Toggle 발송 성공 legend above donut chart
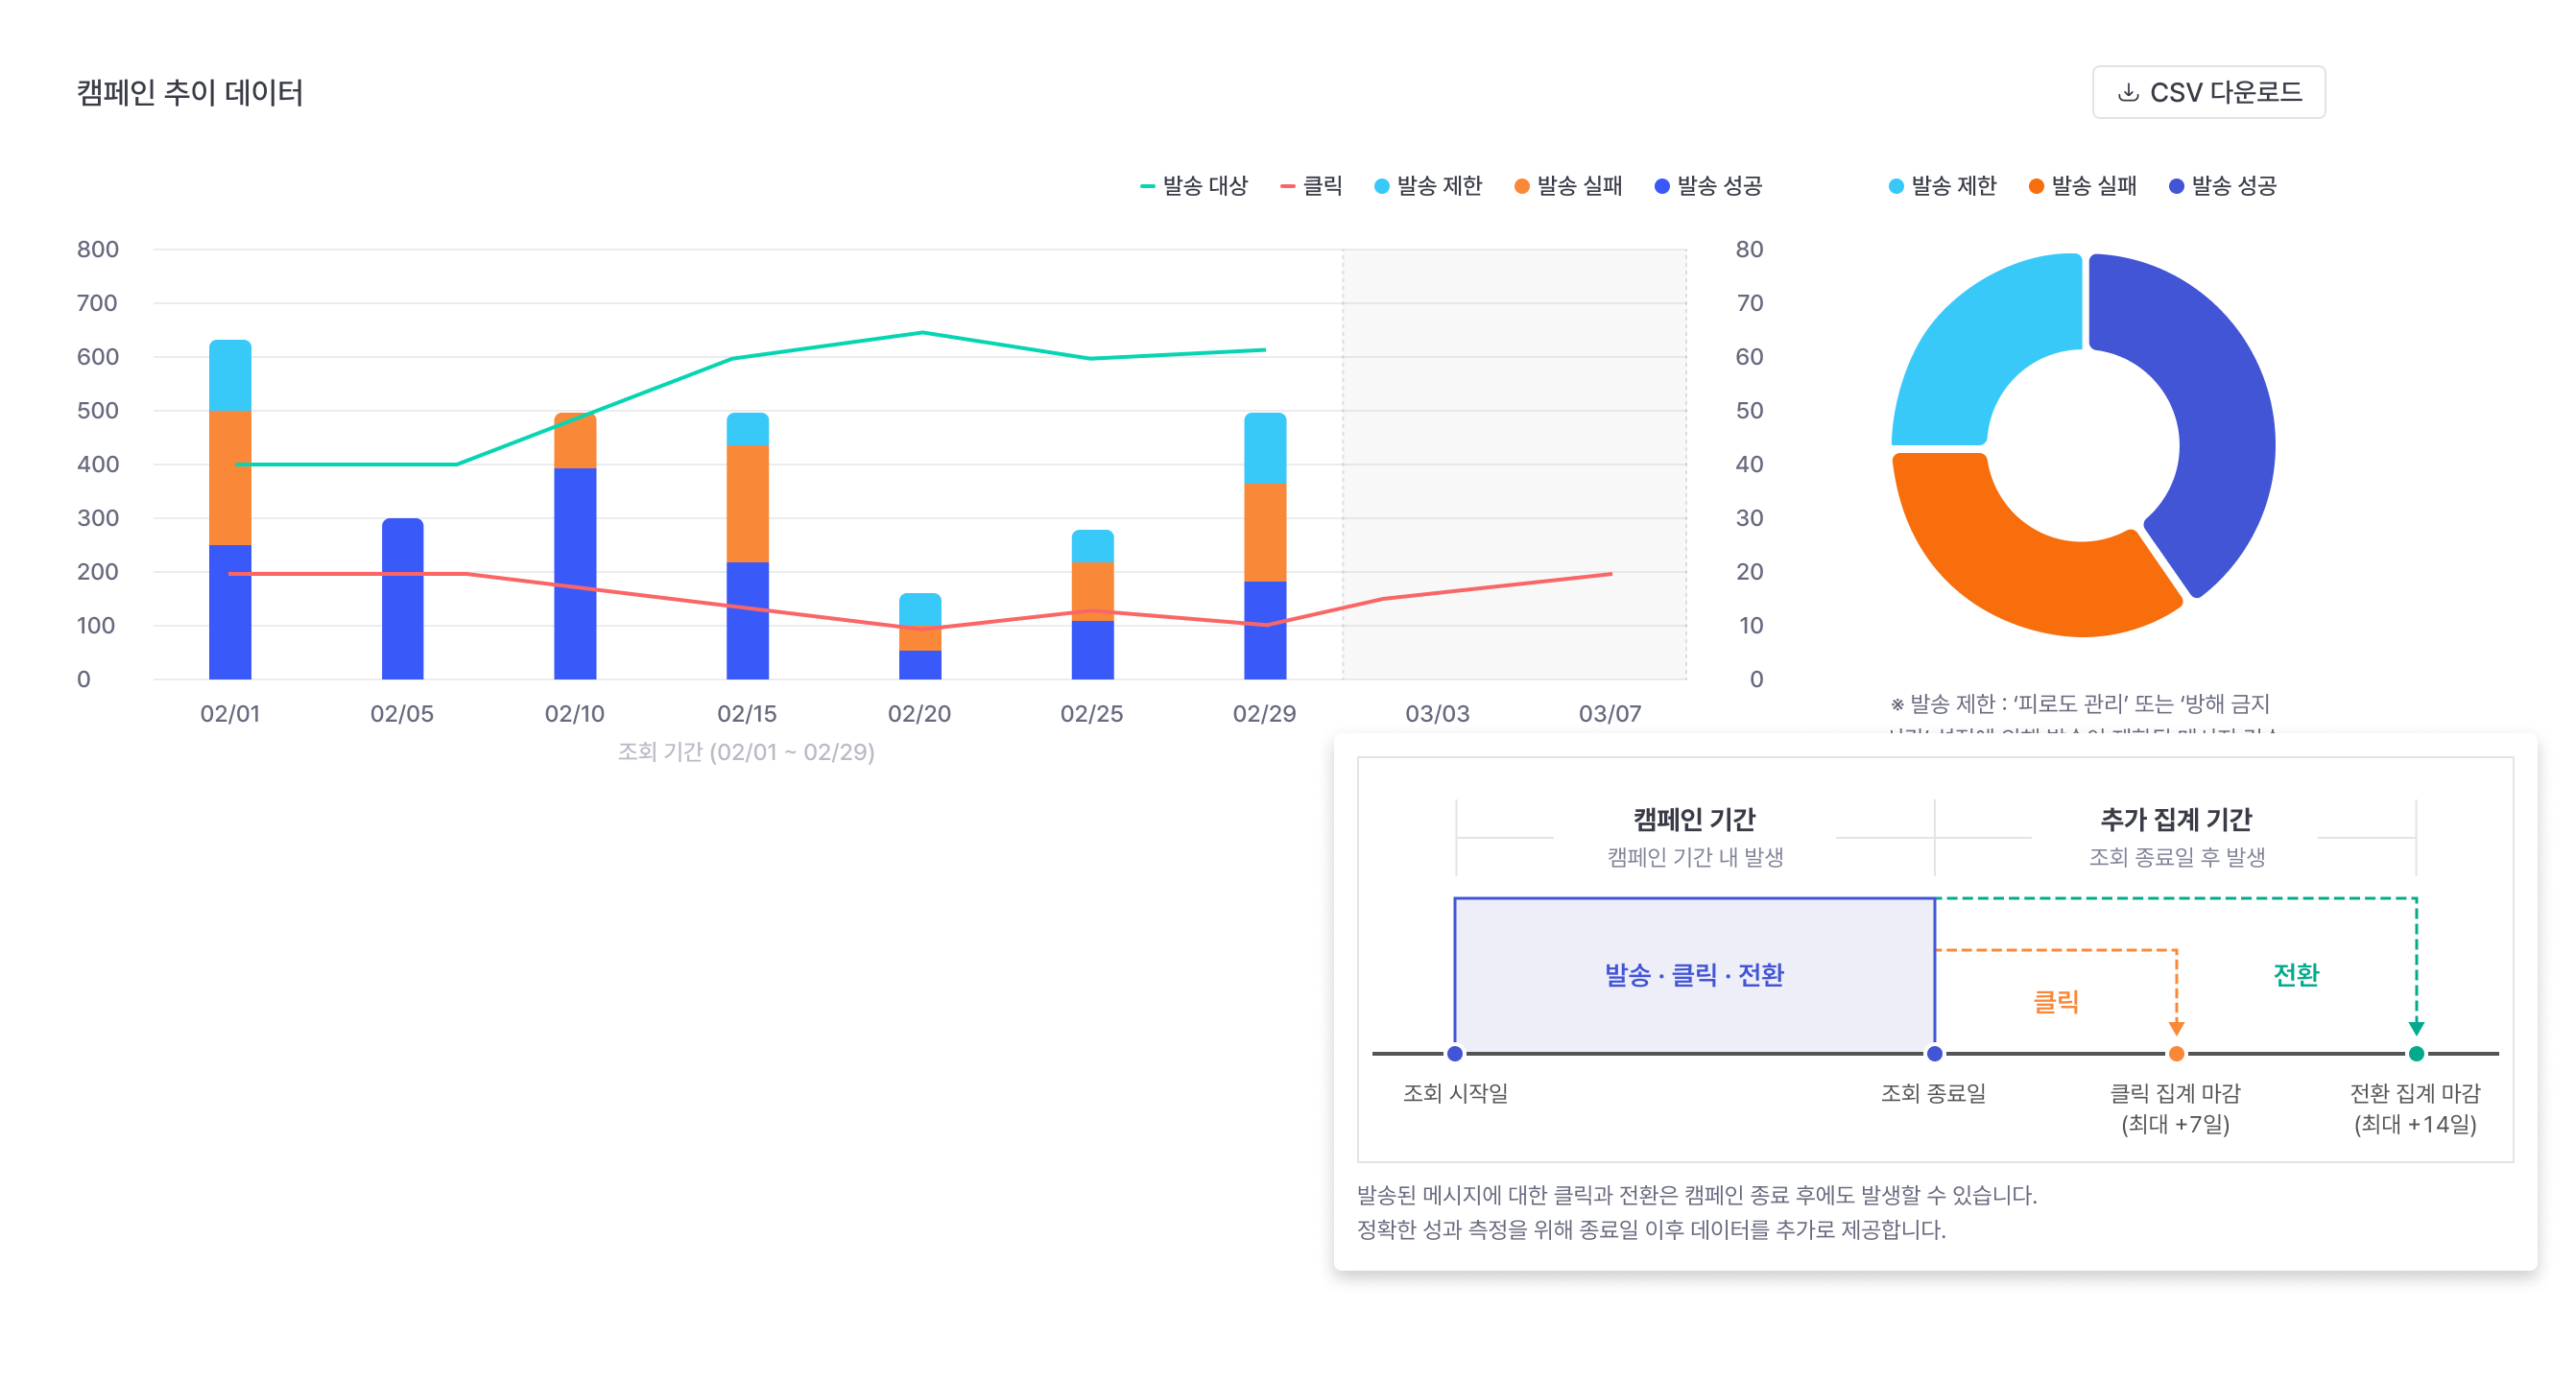The width and height of the screenshot is (2576, 1382). (2222, 186)
